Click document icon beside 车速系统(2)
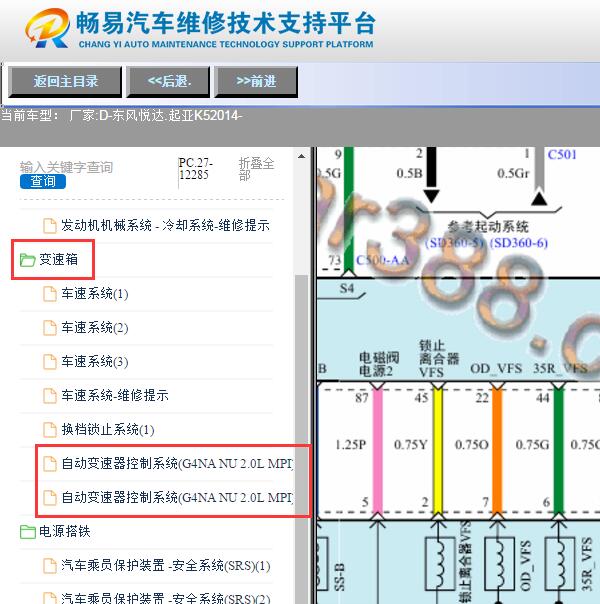 coord(50,328)
